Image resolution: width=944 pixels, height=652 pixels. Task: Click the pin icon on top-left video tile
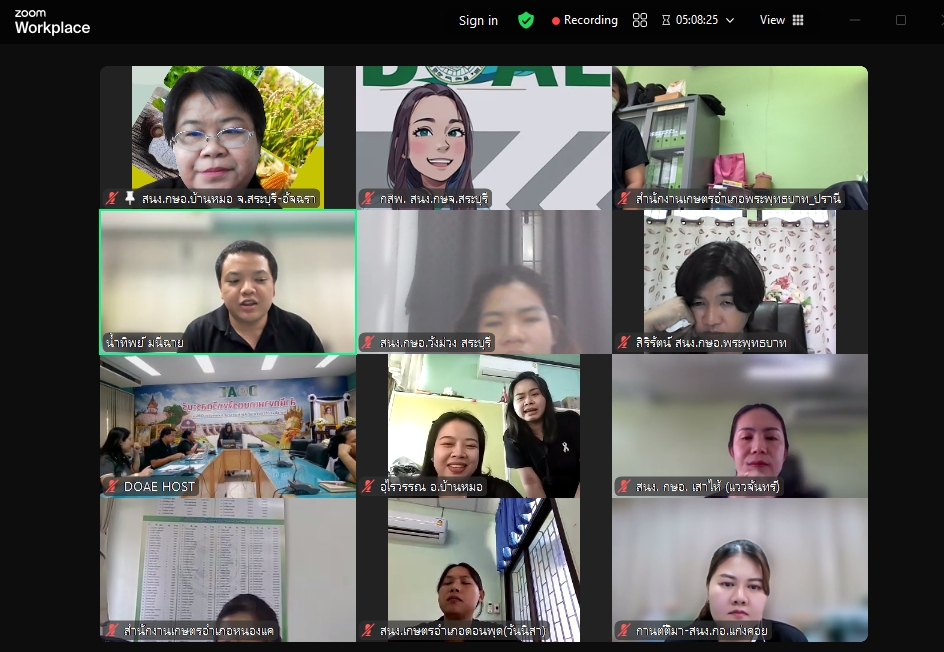coord(130,199)
